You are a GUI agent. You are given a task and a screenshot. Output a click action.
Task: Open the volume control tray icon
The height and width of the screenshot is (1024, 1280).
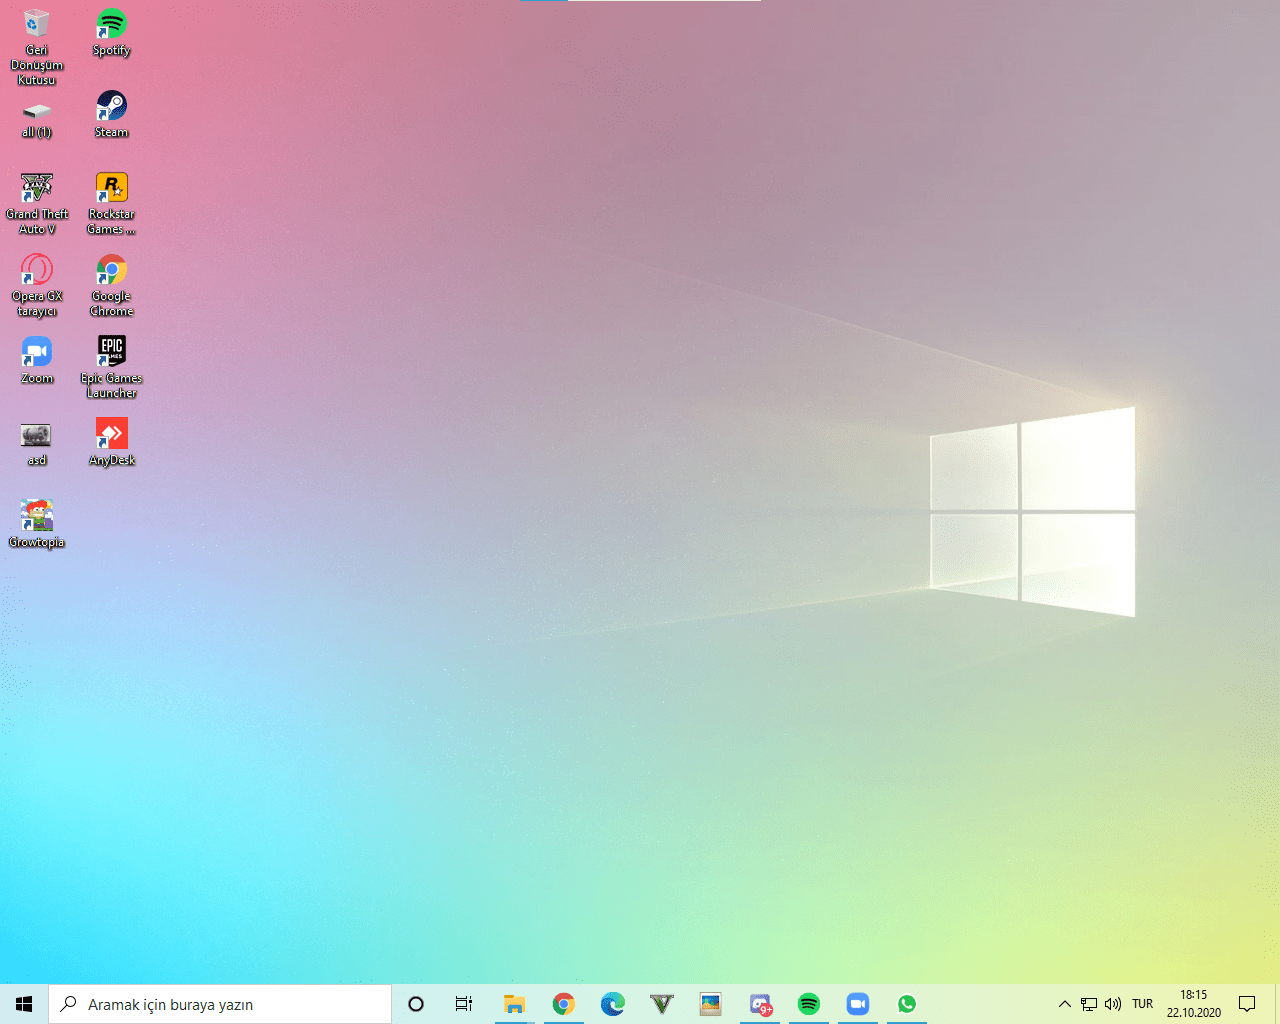(x=1113, y=1004)
